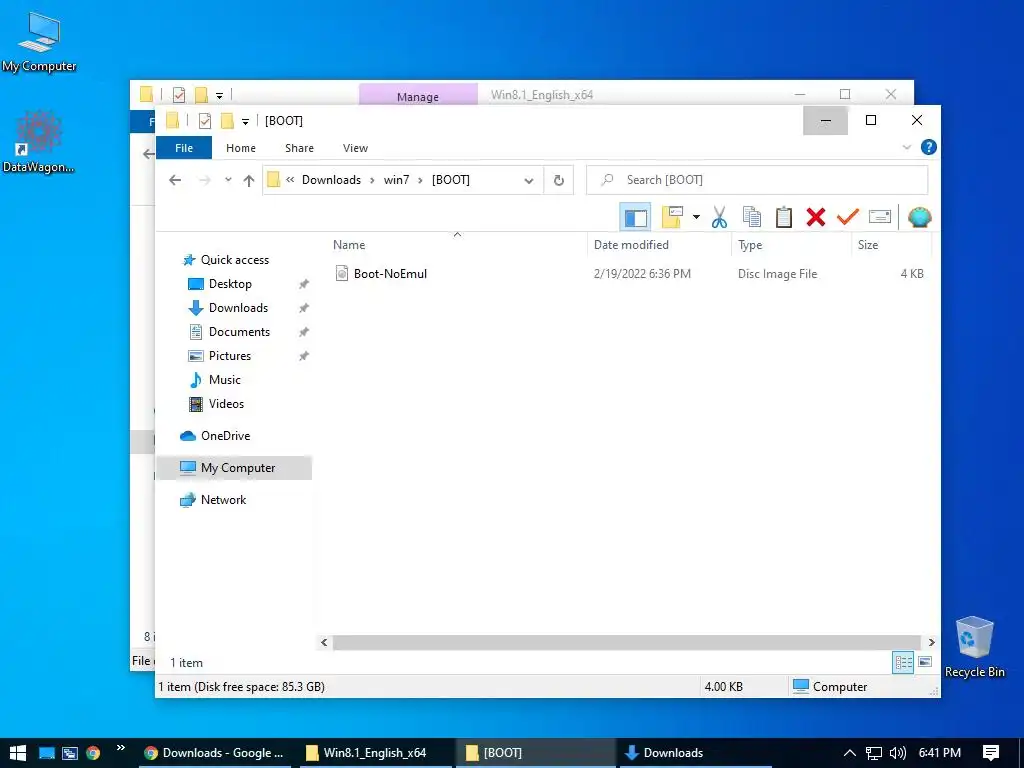Open the Windows Start button
This screenshot has width=1024, height=768.
18,753
